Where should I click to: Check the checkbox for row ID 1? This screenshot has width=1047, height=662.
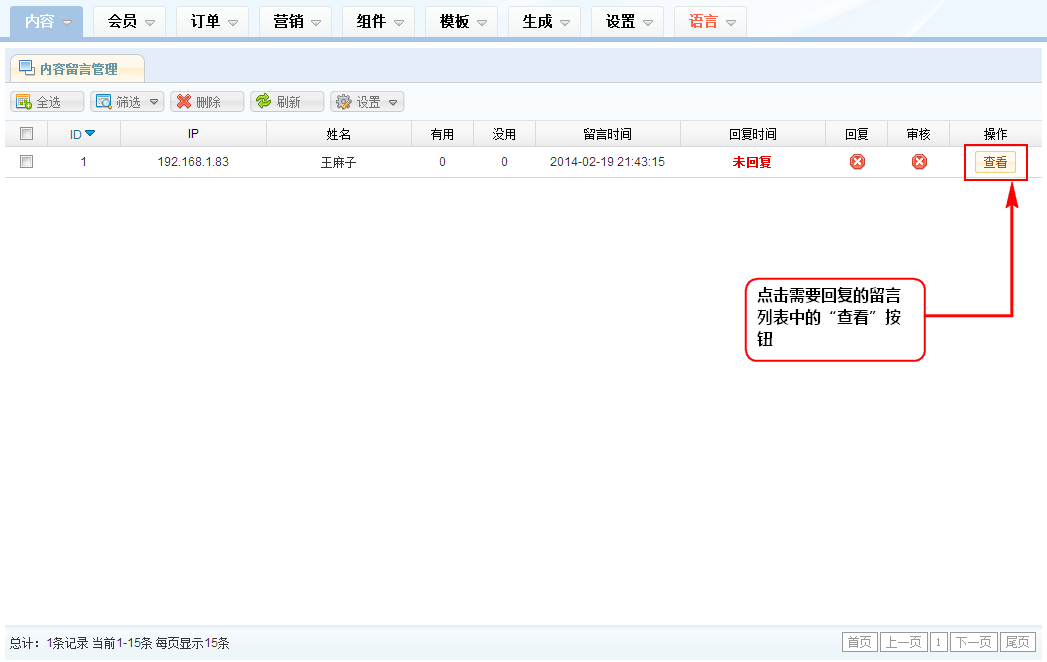[x=27, y=162]
